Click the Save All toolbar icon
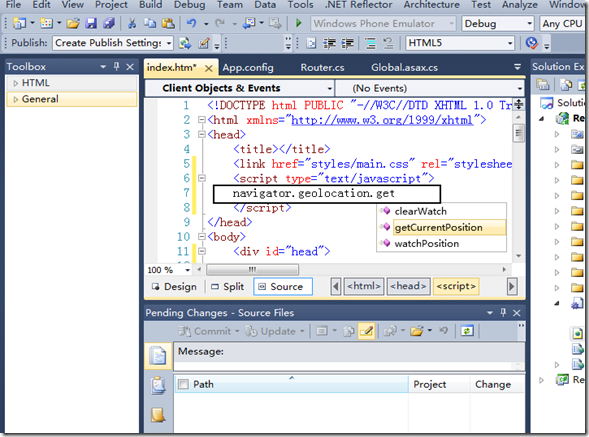 pyautogui.click(x=109, y=24)
